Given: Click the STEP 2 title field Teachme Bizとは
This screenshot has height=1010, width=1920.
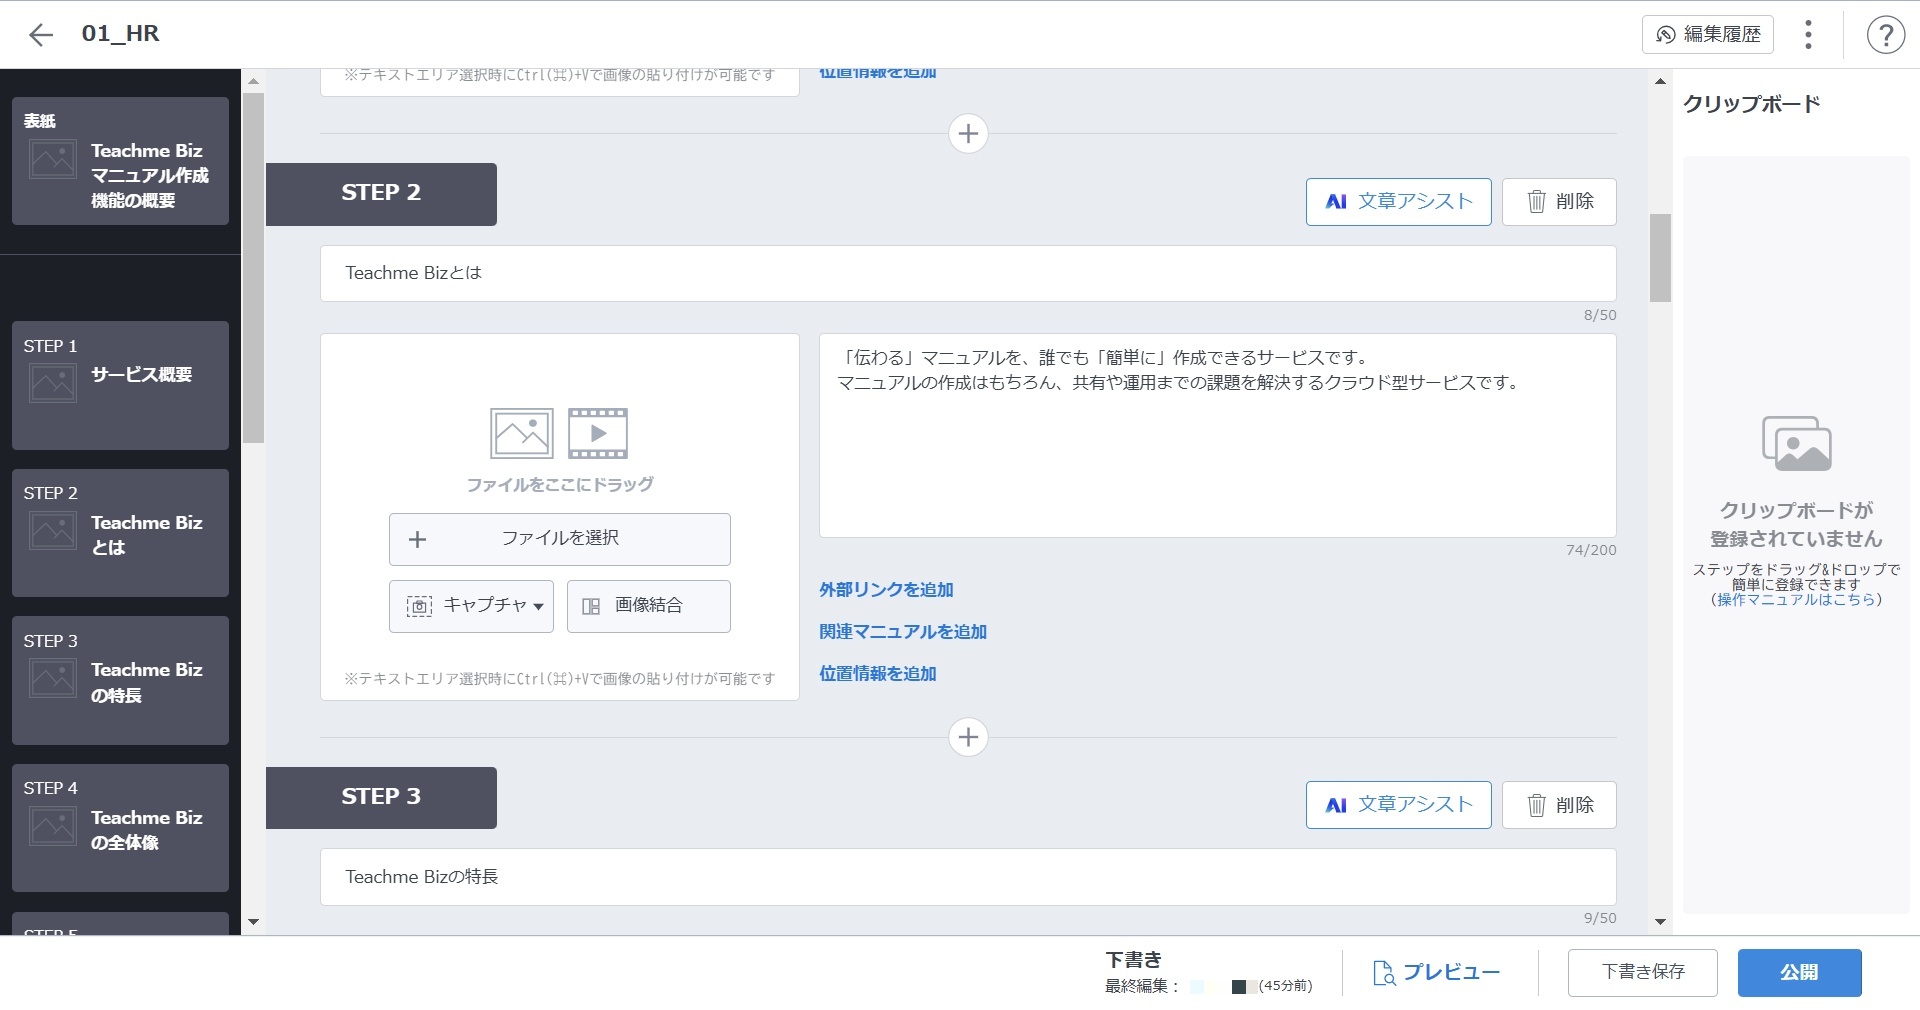Looking at the screenshot, I should (x=967, y=273).
